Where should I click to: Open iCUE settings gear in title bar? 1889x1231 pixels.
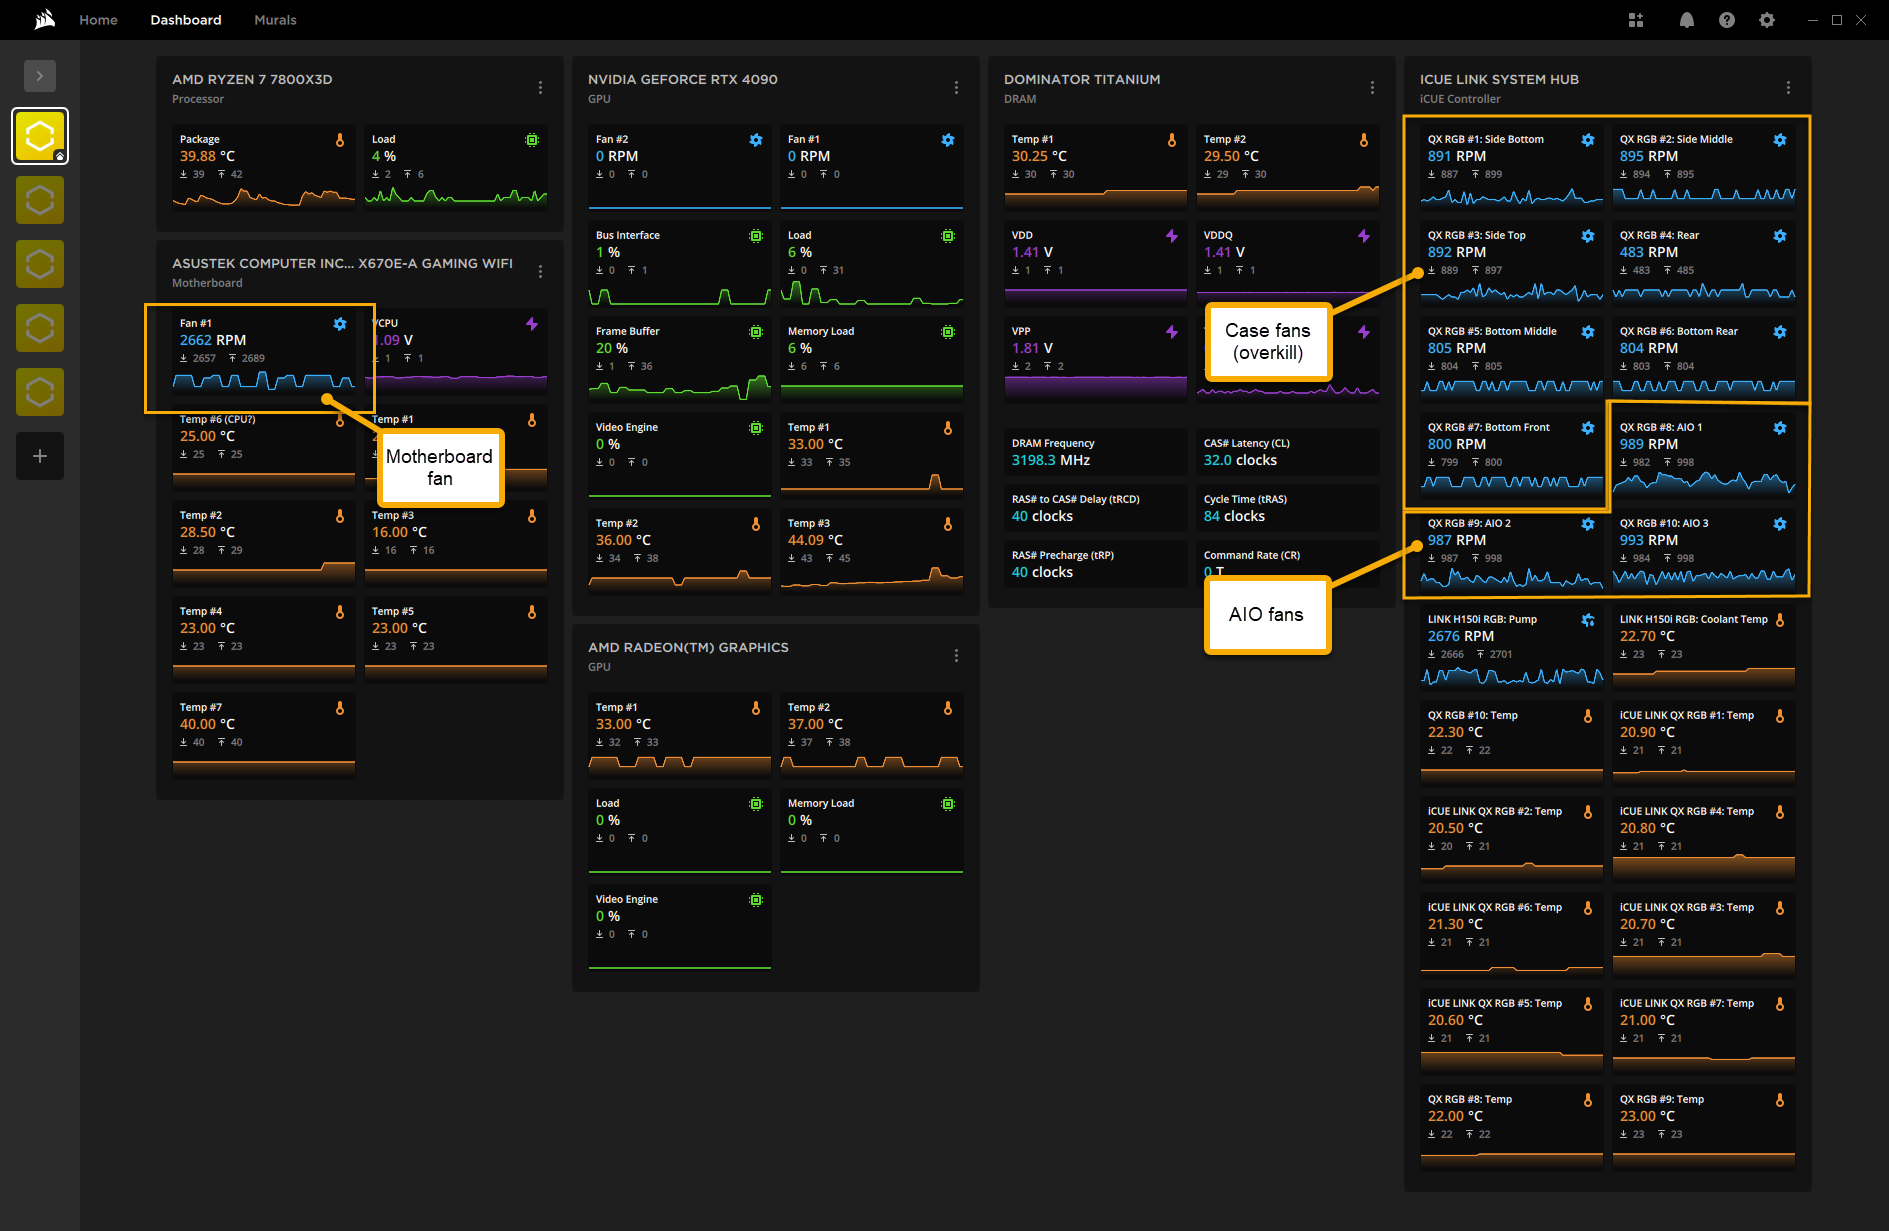(1767, 20)
